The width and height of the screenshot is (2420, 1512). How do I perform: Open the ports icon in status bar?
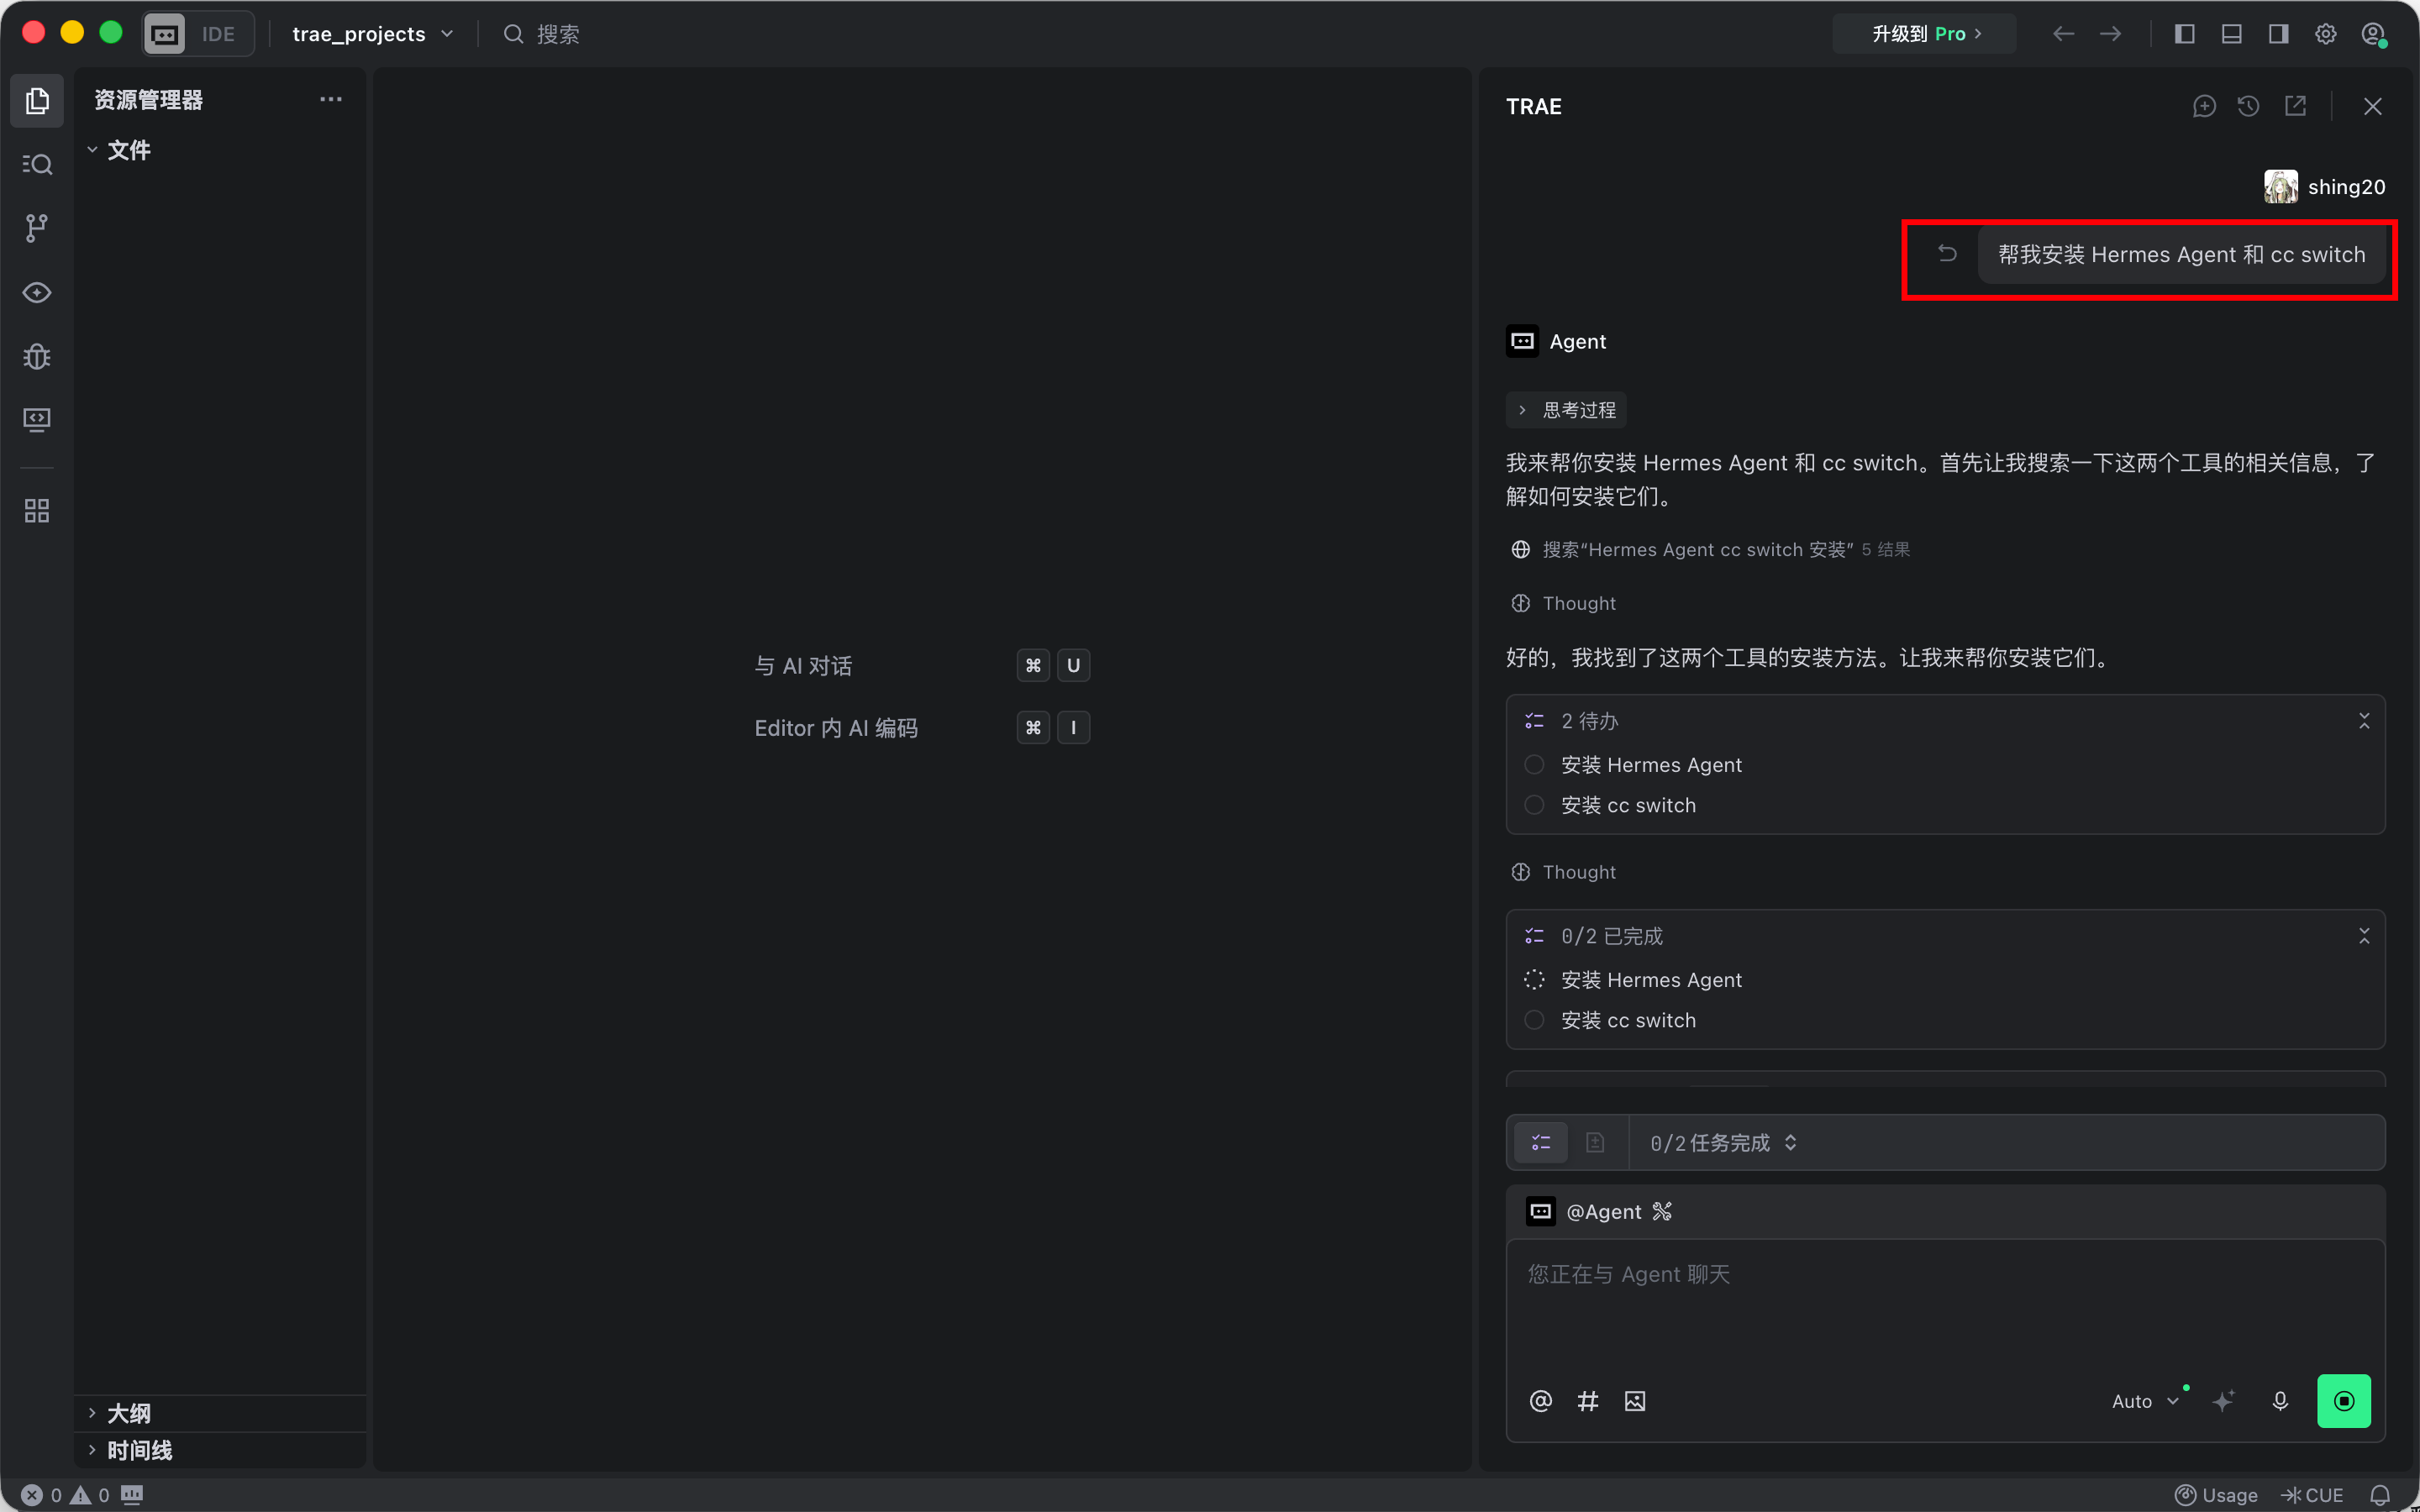132,1494
